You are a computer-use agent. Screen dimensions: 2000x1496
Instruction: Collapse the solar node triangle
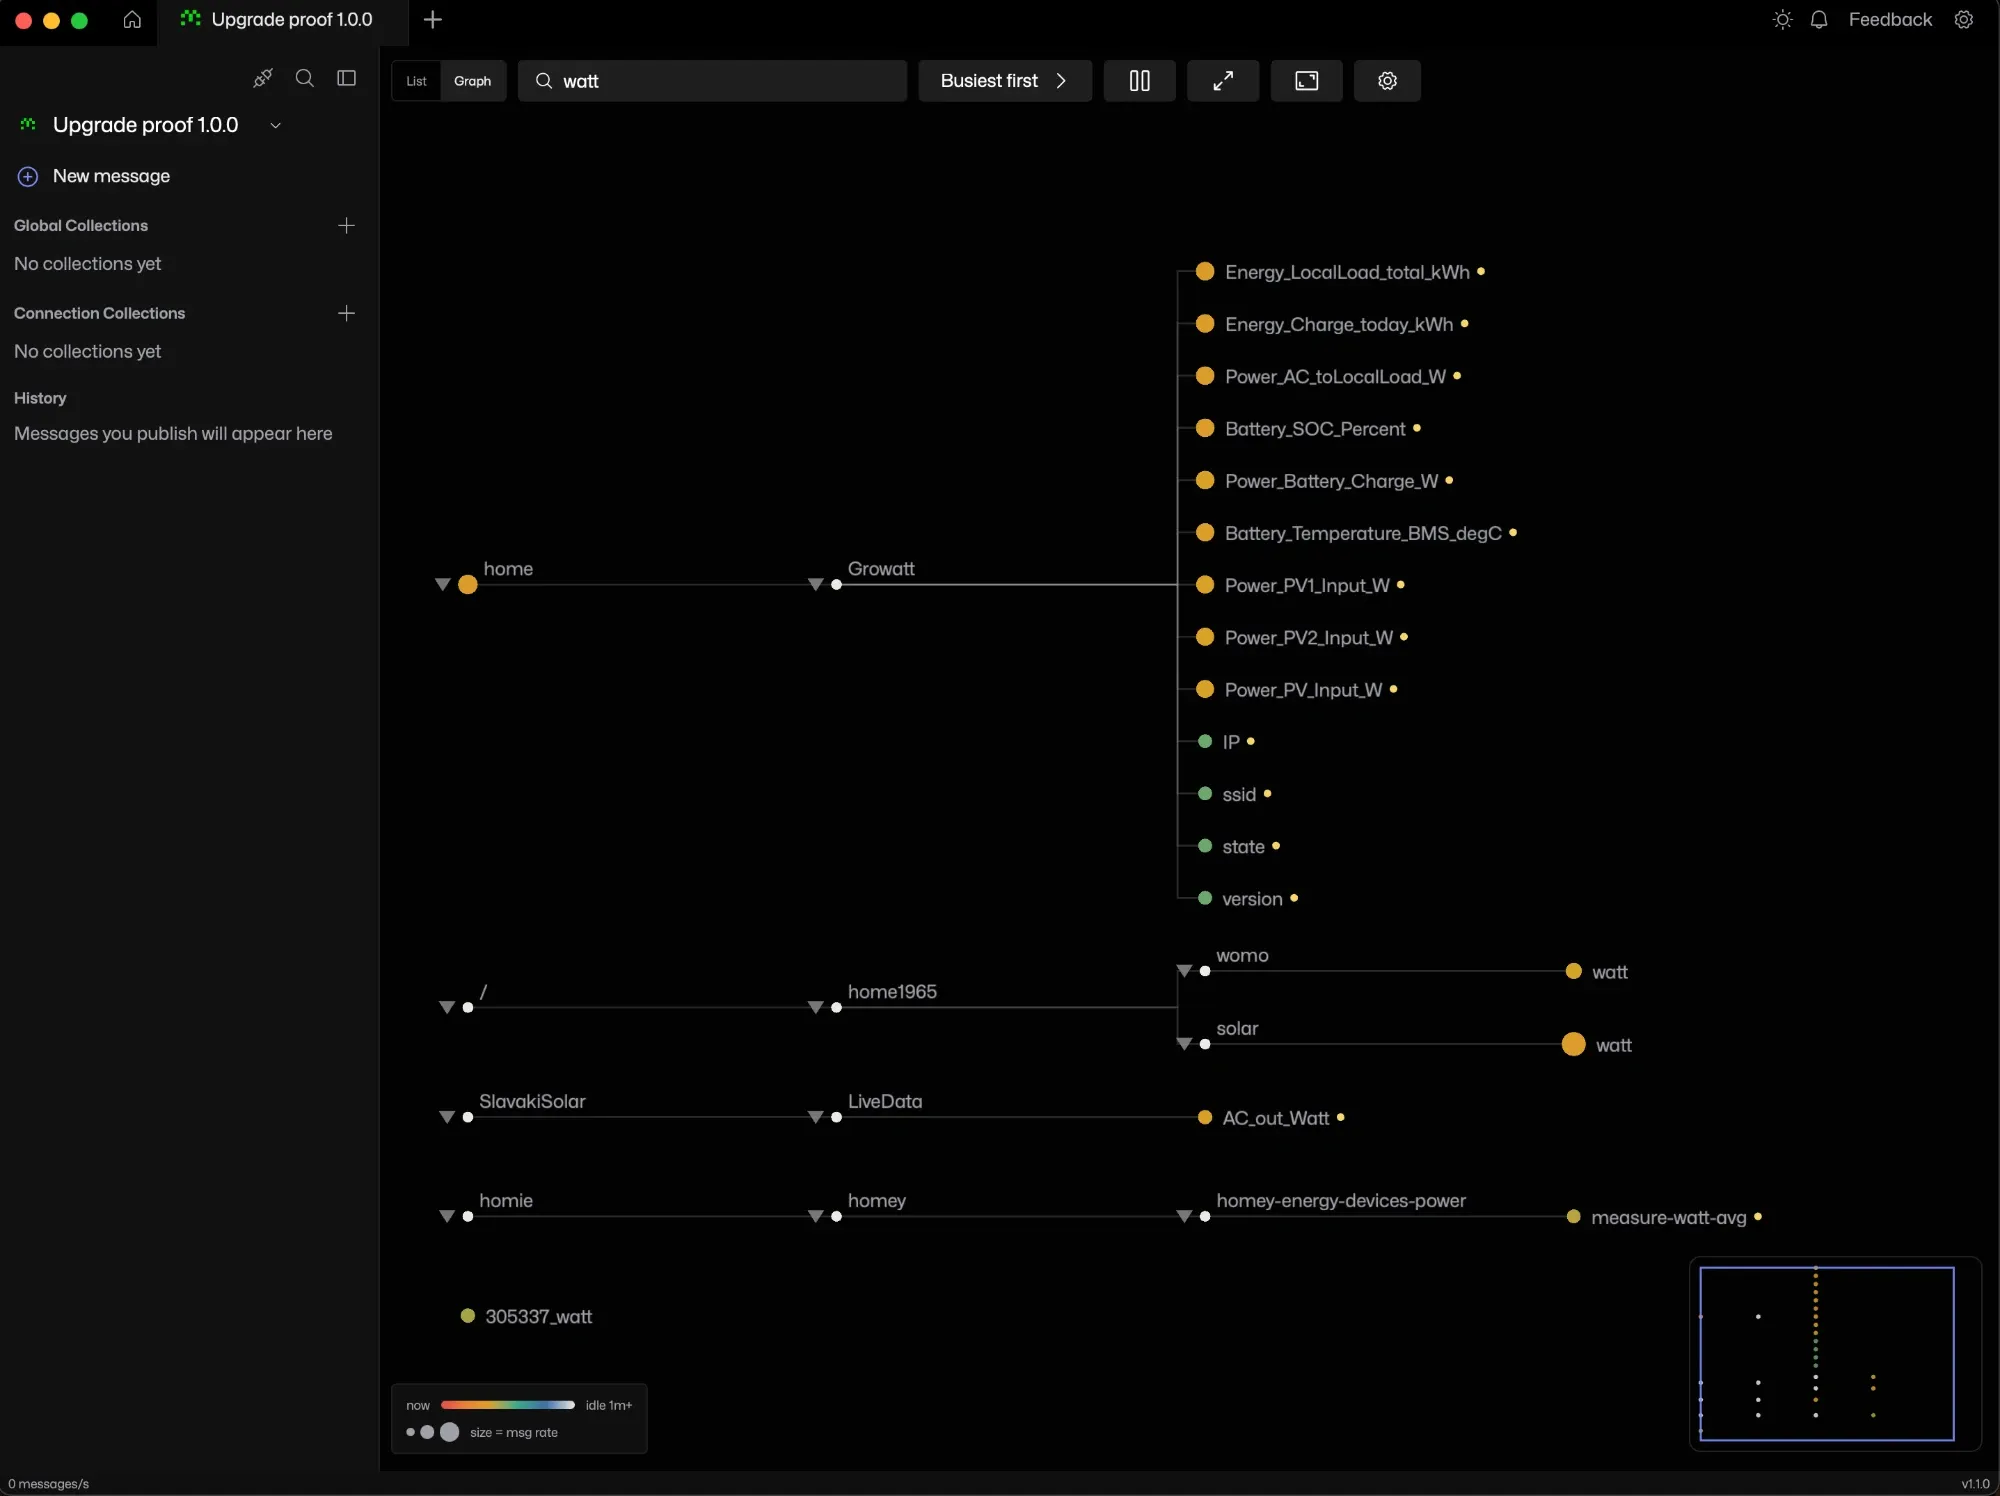click(x=1184, y=1044)
